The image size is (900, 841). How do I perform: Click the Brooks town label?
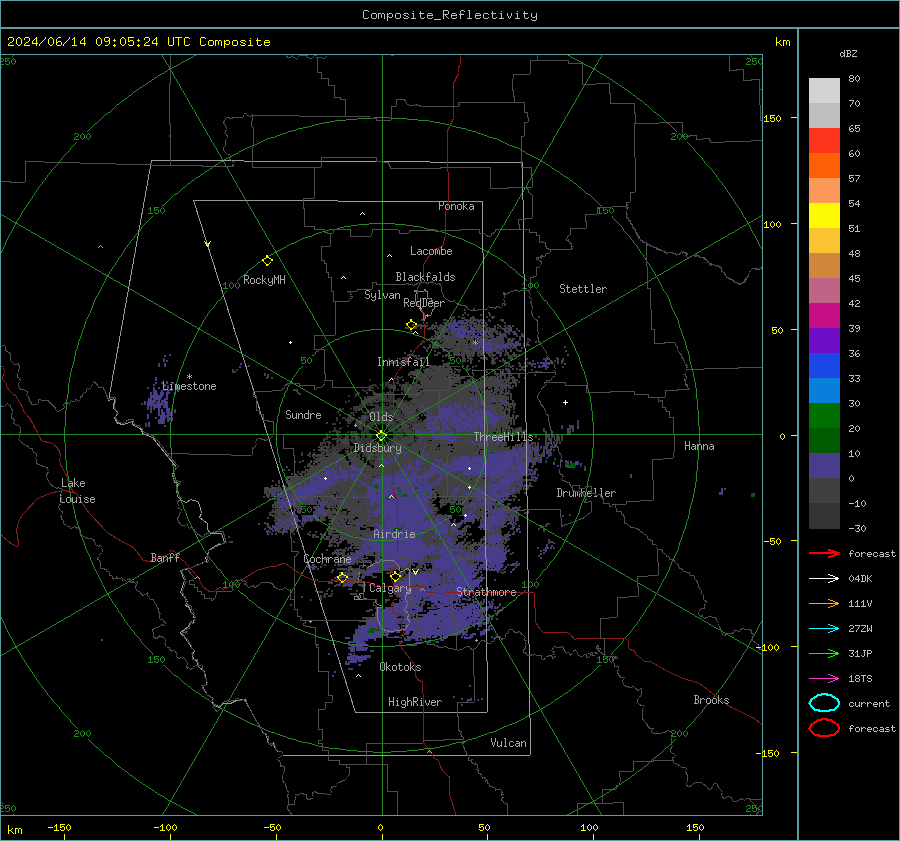coord(711,700)
